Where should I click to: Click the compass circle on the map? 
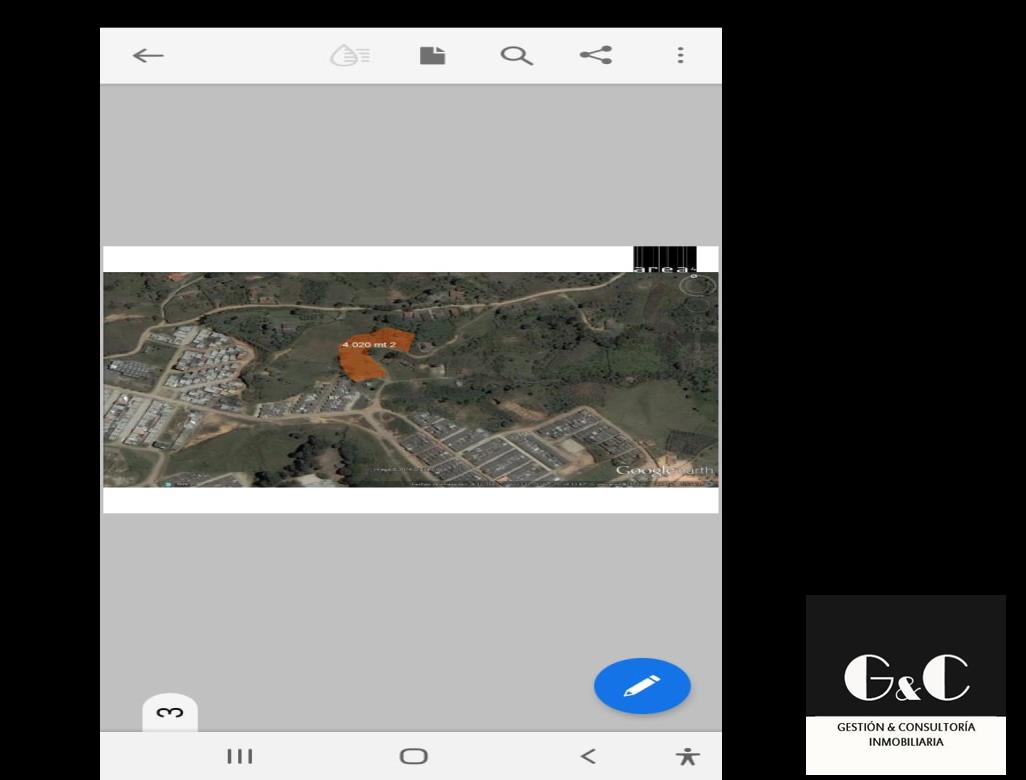[698, 285]
